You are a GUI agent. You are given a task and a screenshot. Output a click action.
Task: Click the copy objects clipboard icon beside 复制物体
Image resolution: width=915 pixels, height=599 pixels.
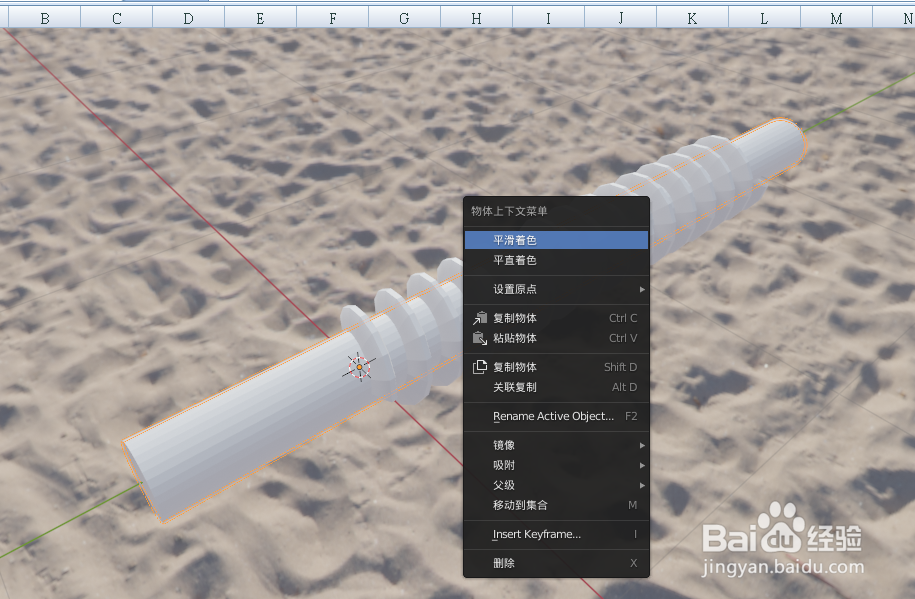coord(478,318)
